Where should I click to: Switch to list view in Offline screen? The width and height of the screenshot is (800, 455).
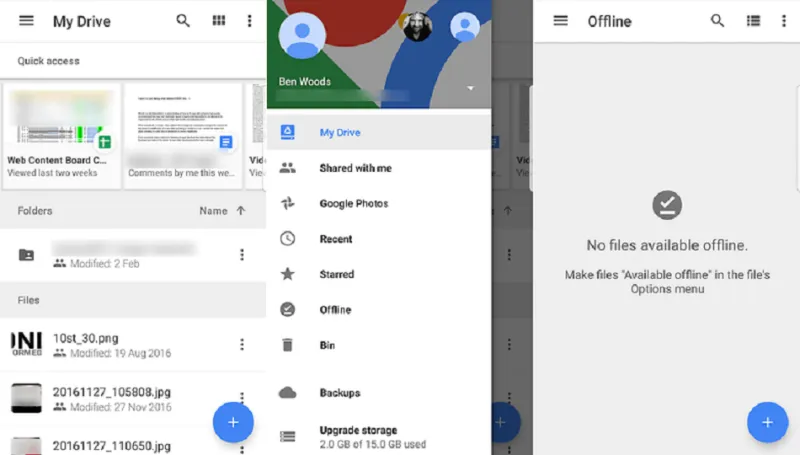click(752, 21)
